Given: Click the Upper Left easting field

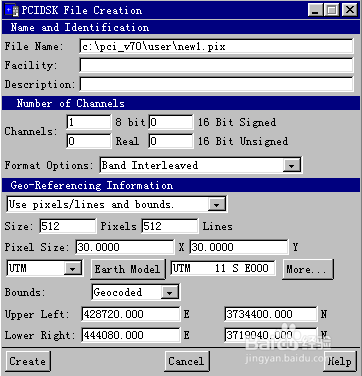Looking at the screenshot, I should coord(131,314).
